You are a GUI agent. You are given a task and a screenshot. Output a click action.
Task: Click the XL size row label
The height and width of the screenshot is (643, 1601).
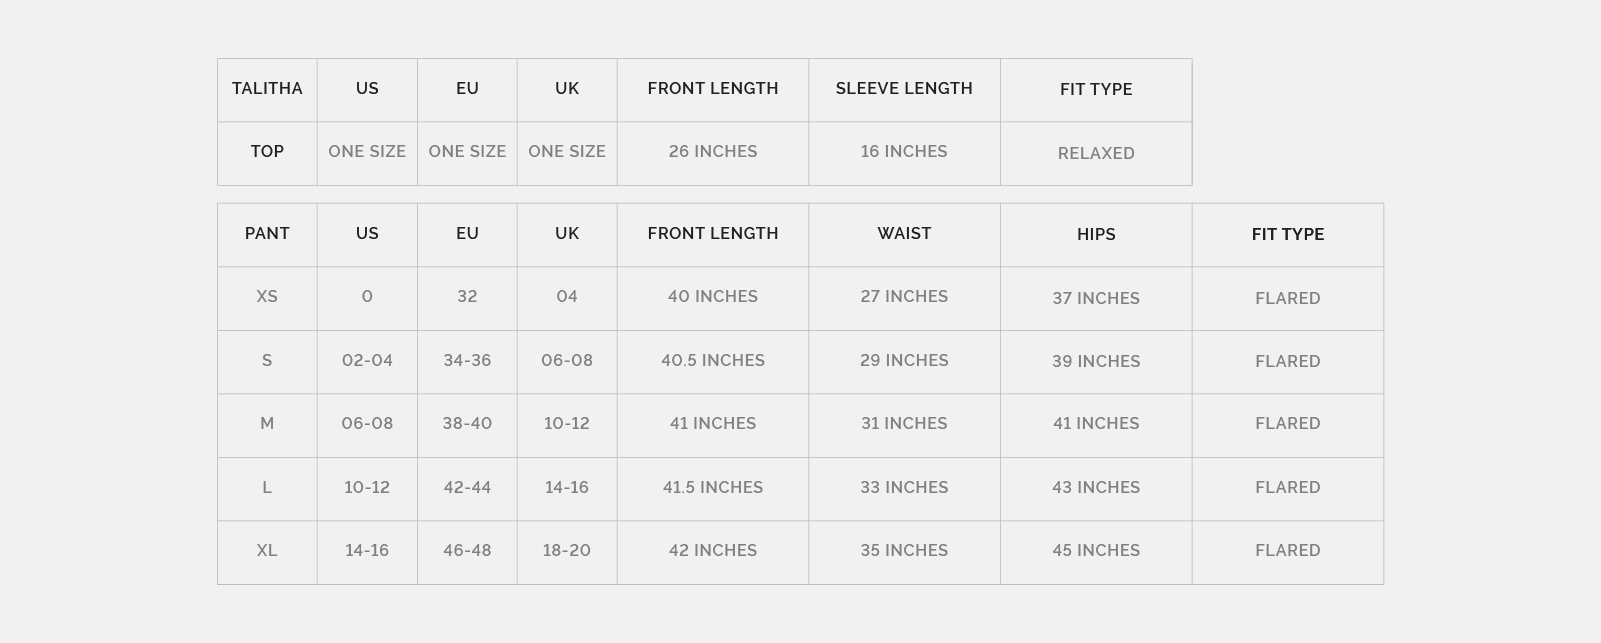coord(267,551)
